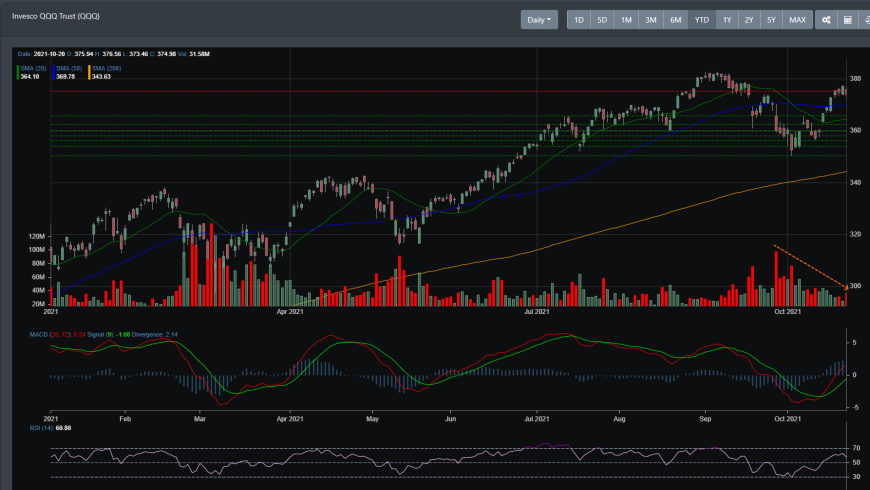Click the blue SMA 50 color bar
870x490 pixels.
(x=53, y=72)
